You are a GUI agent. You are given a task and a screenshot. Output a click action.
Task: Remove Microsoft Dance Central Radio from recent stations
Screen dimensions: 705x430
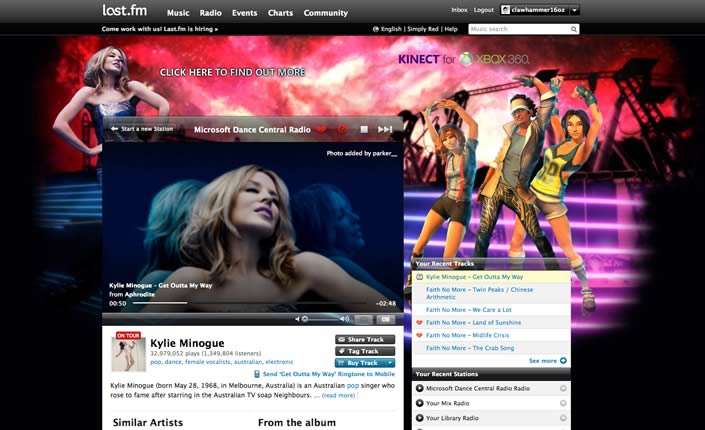click(x=563, y=388)
